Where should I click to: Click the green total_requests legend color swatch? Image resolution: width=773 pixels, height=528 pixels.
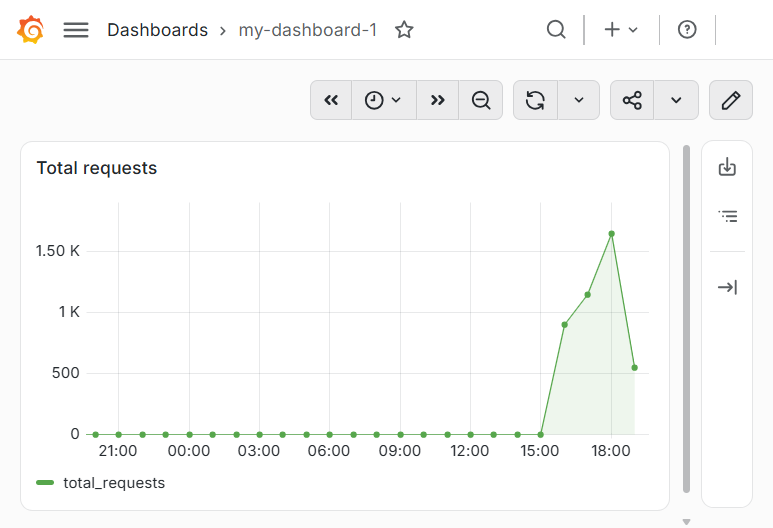click(x=45, y=482)
